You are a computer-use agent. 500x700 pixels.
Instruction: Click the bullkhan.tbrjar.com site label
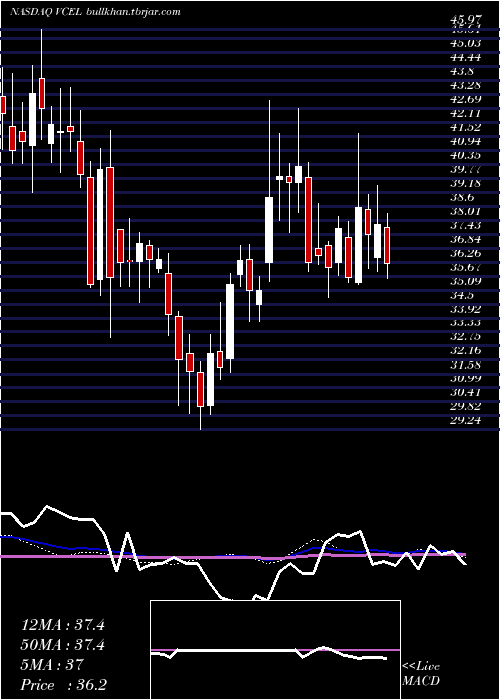132,12
